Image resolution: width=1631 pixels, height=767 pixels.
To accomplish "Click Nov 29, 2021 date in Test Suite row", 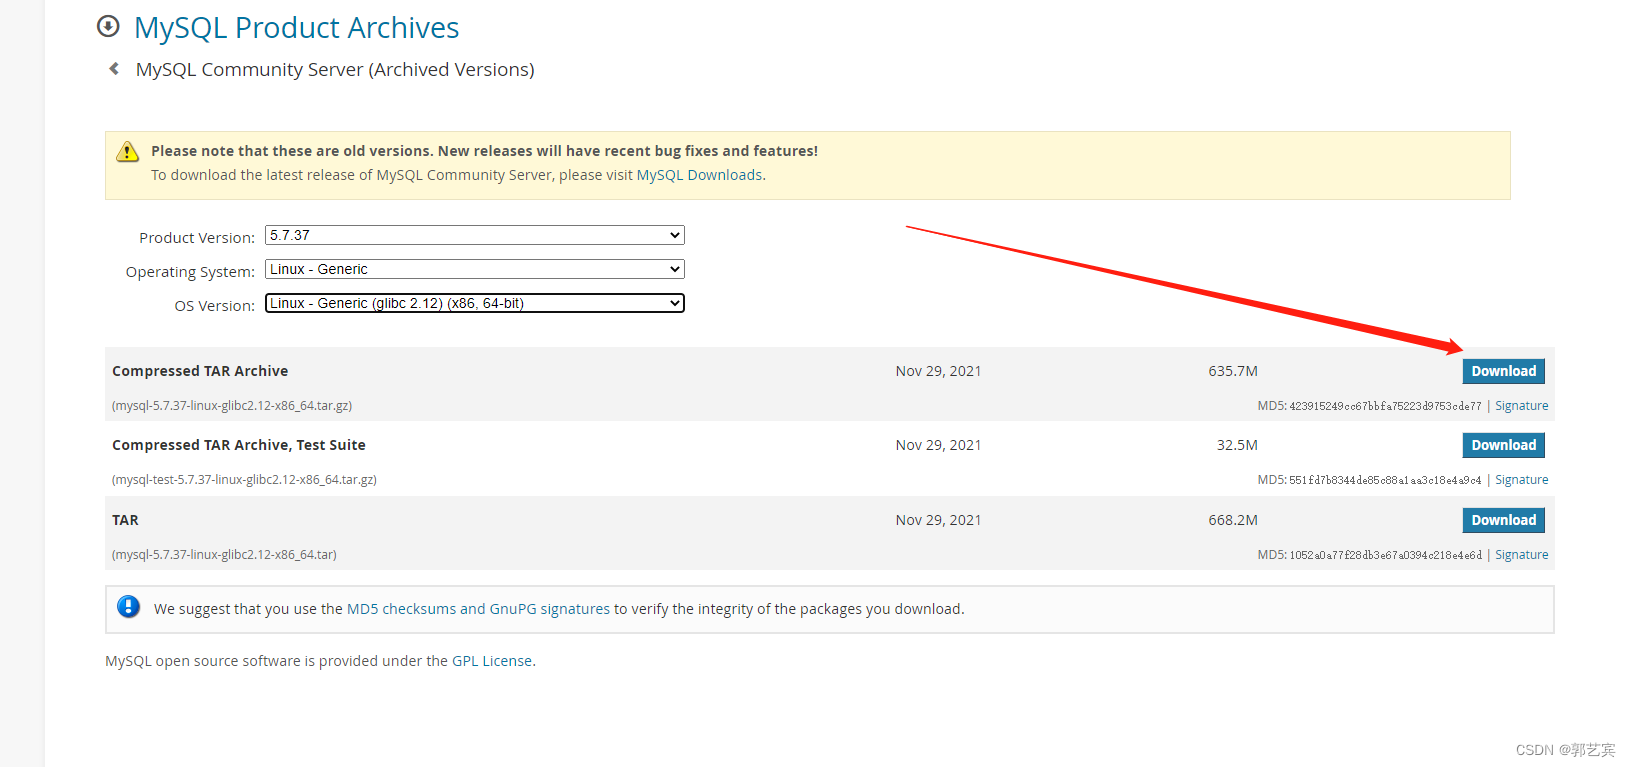I will (938, 445).
